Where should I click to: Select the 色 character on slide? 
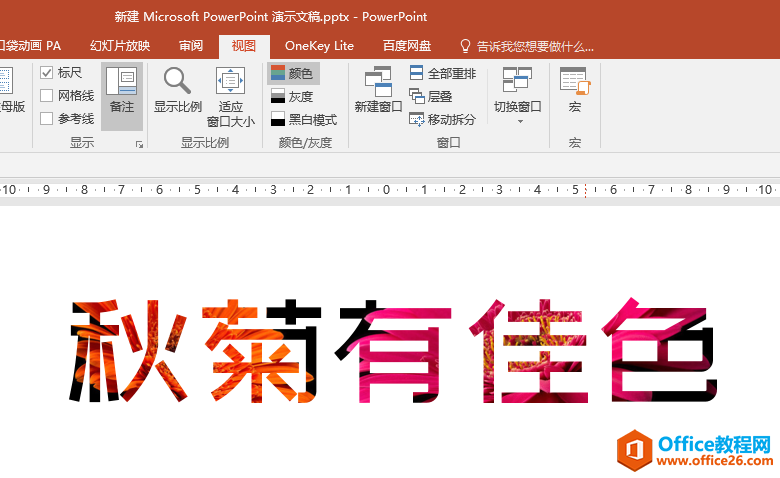[x=659, y=351]
